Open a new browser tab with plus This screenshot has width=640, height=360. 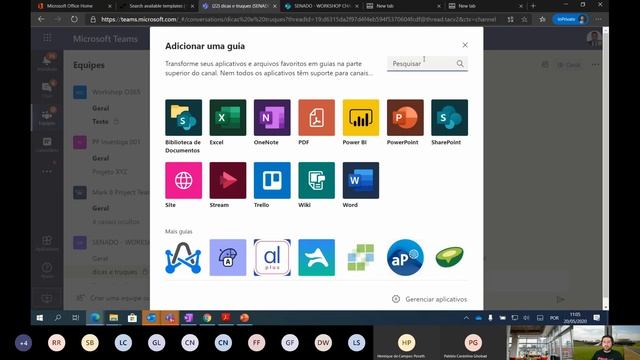pos(533,6)
